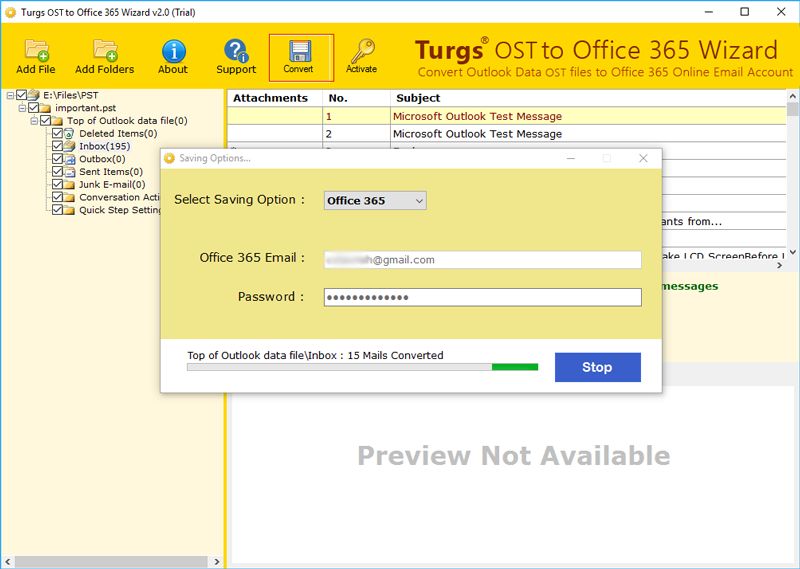Click the message list scroll up arrow
800x569 pixels.
(792, 96)
